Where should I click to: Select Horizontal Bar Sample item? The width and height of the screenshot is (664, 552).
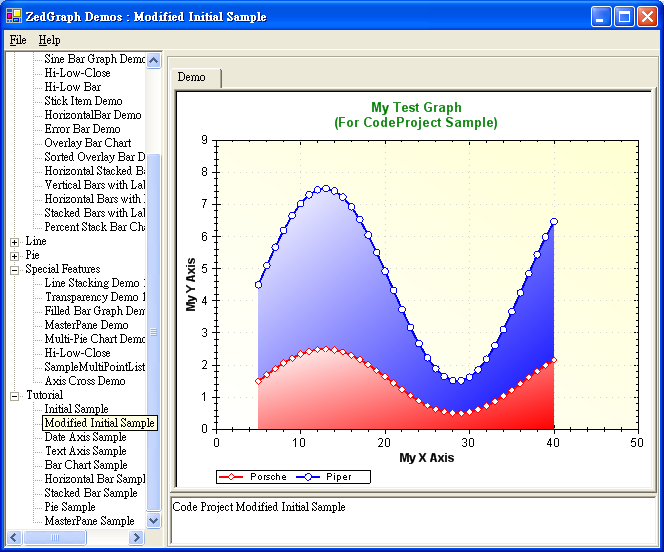click(x=94, y=478)
